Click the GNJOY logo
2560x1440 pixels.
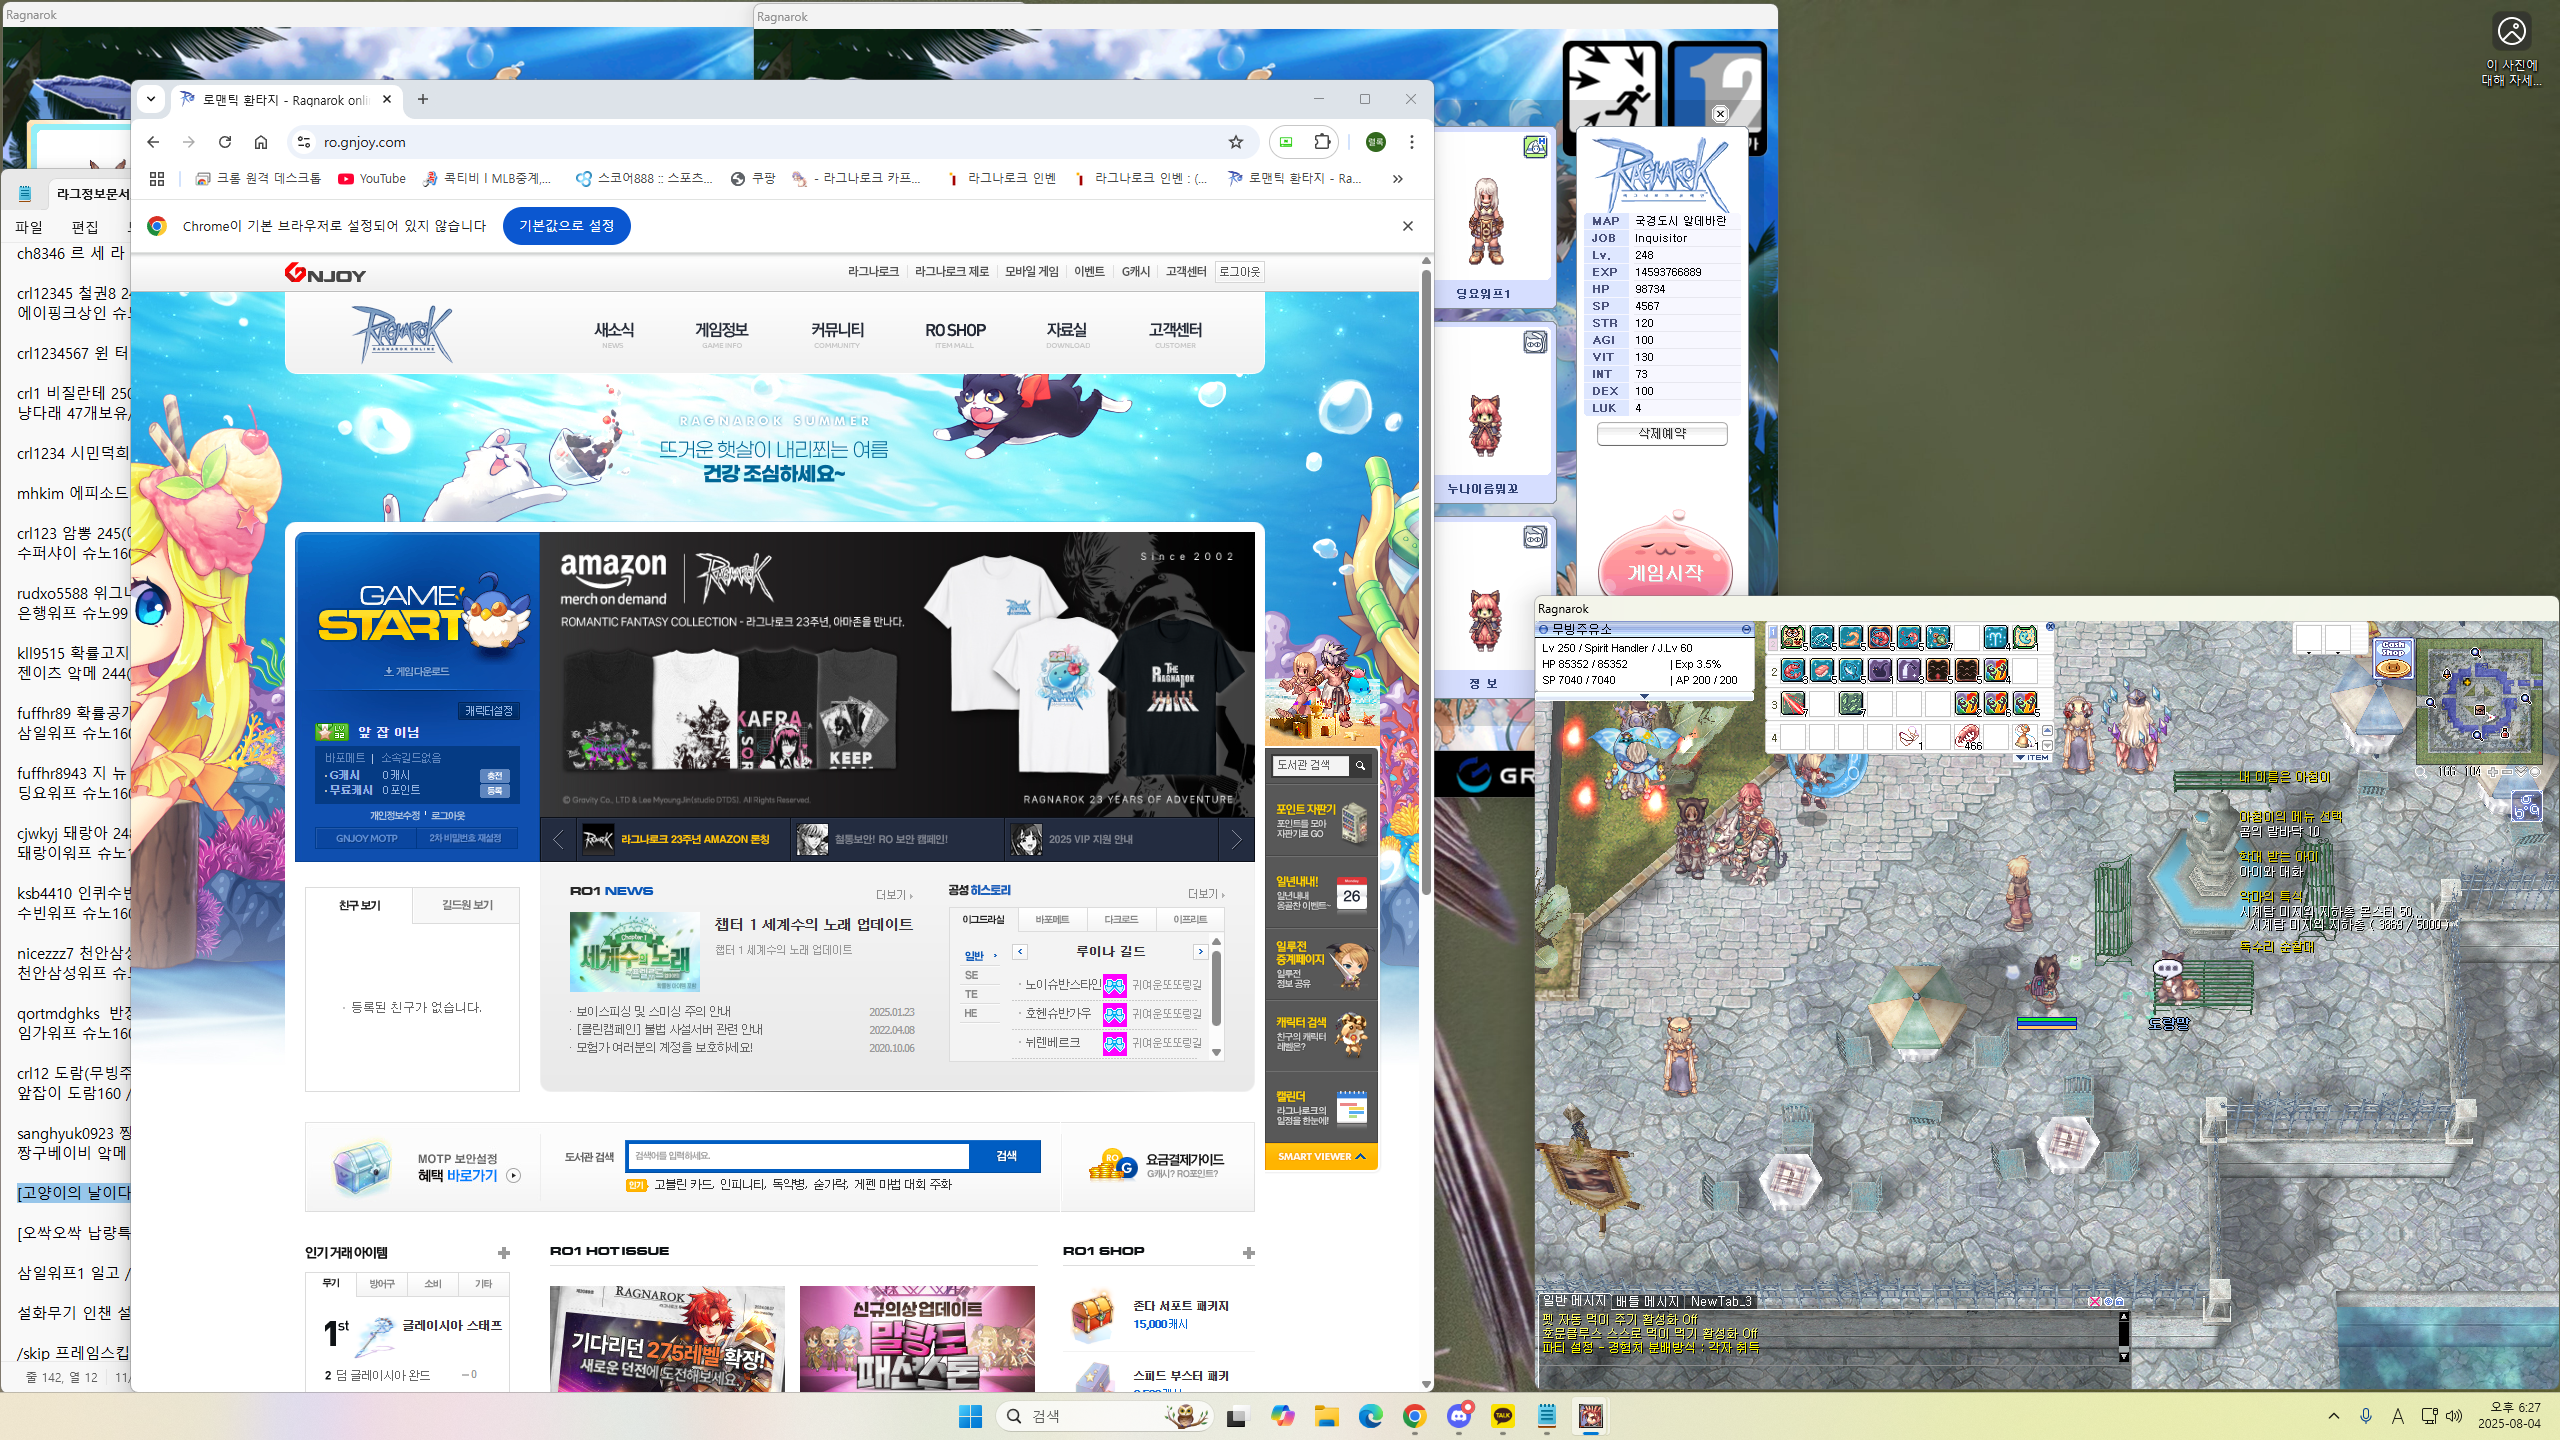point(325,273)
